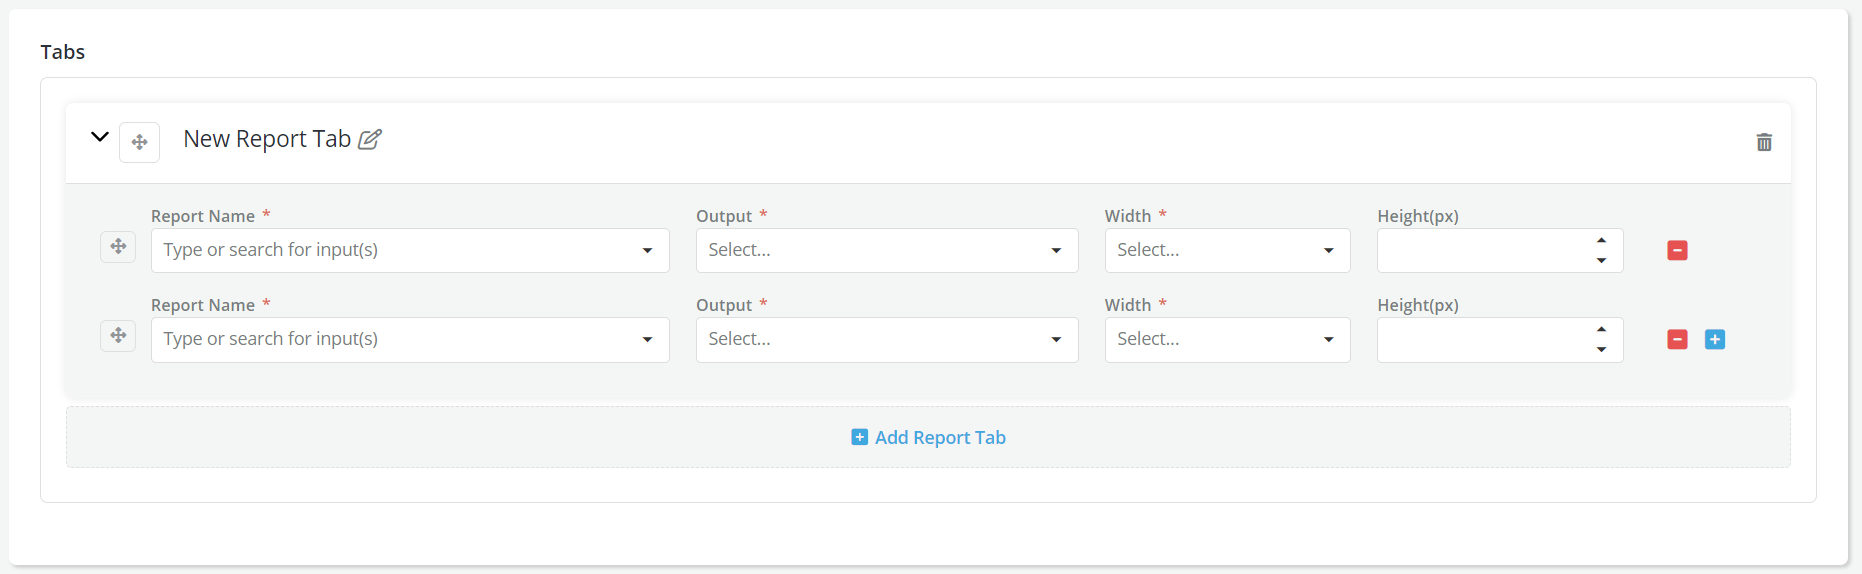Open the first Width dropdown
This screenshot has width=1862, height=574.
(x=1226, y=250)
